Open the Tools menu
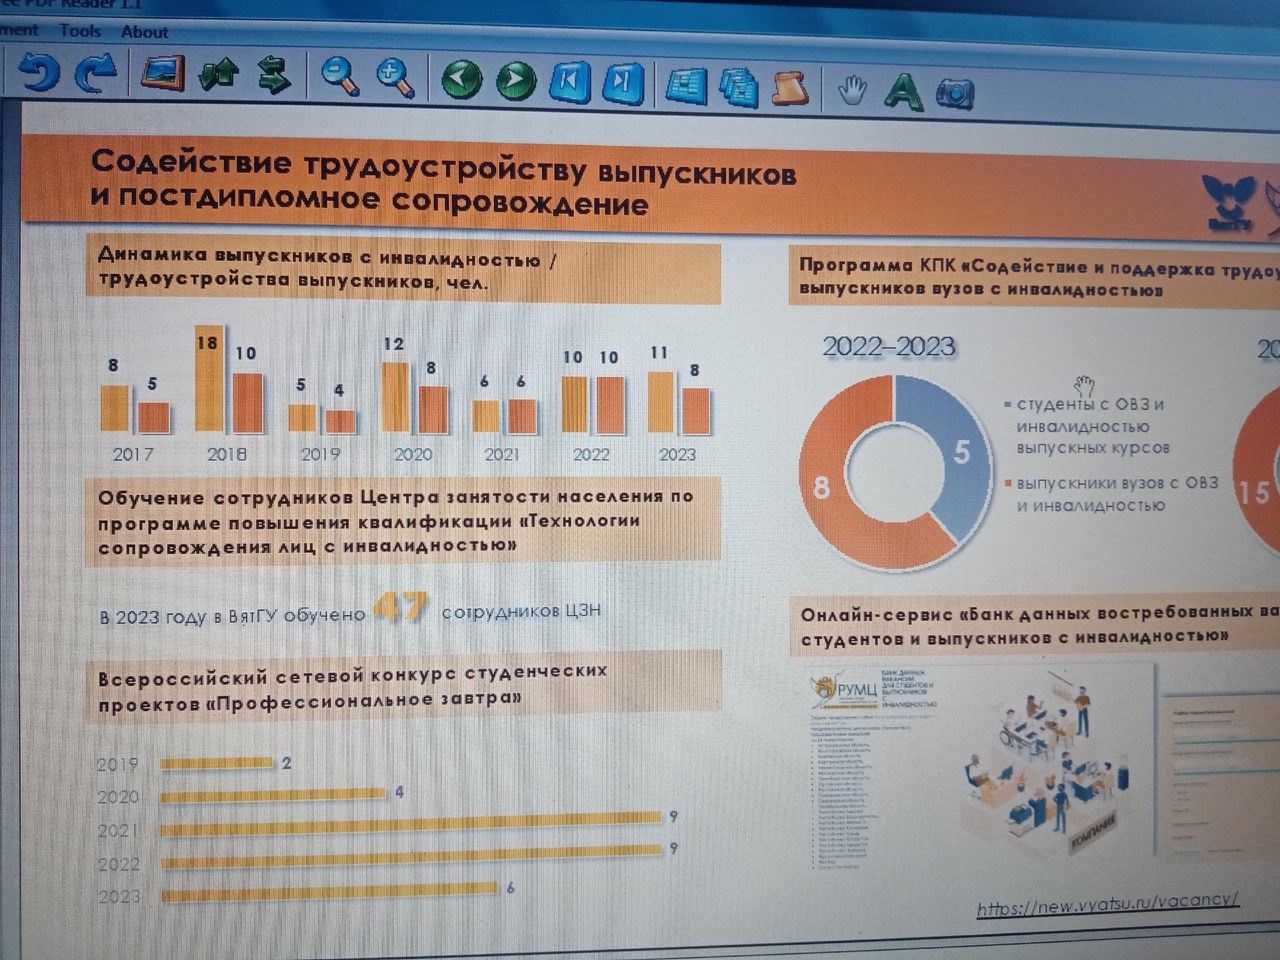 coord(80,31)
